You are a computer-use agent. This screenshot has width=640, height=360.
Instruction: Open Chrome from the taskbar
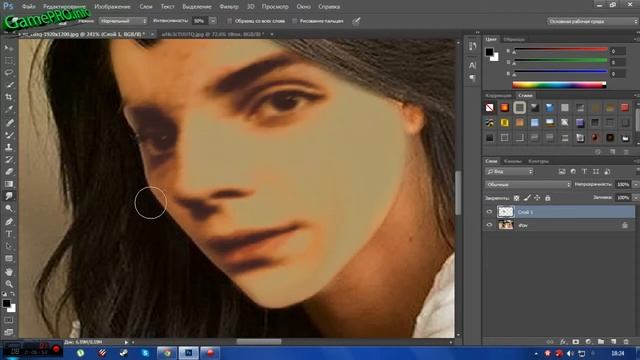(x=167, y=353)
